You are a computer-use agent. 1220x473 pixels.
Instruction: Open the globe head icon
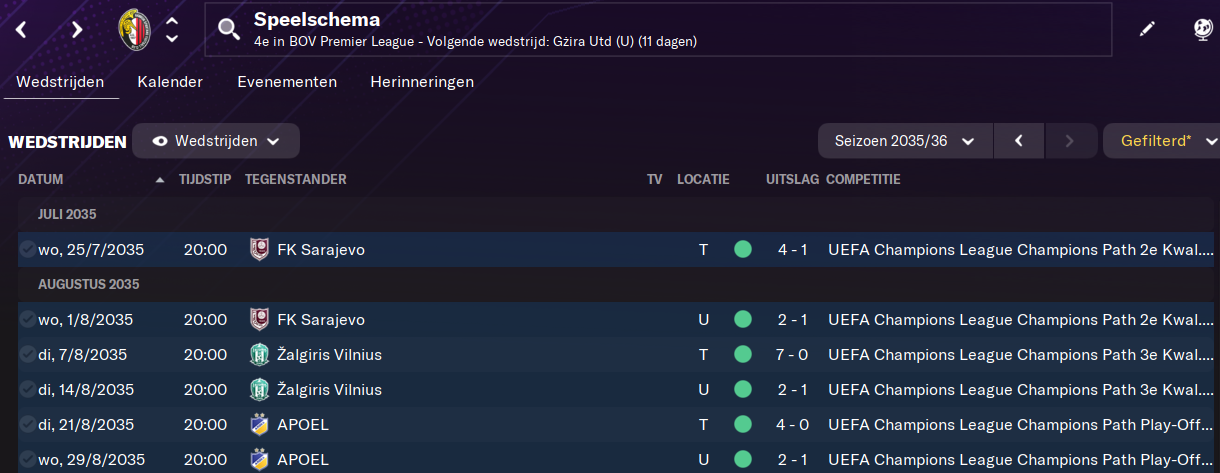tap(1203, 29)
